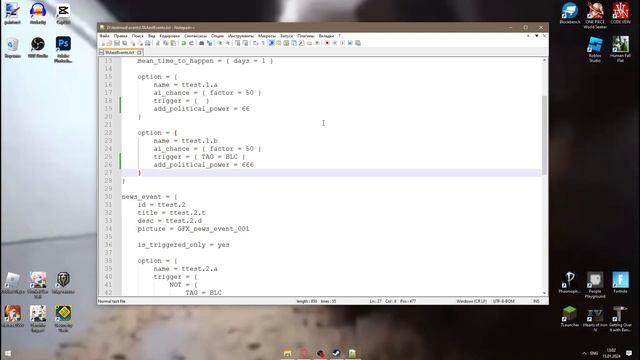Toggle the highlighted Indent Guide icon
Screen dimensions: 640x360
pos(271,43)
